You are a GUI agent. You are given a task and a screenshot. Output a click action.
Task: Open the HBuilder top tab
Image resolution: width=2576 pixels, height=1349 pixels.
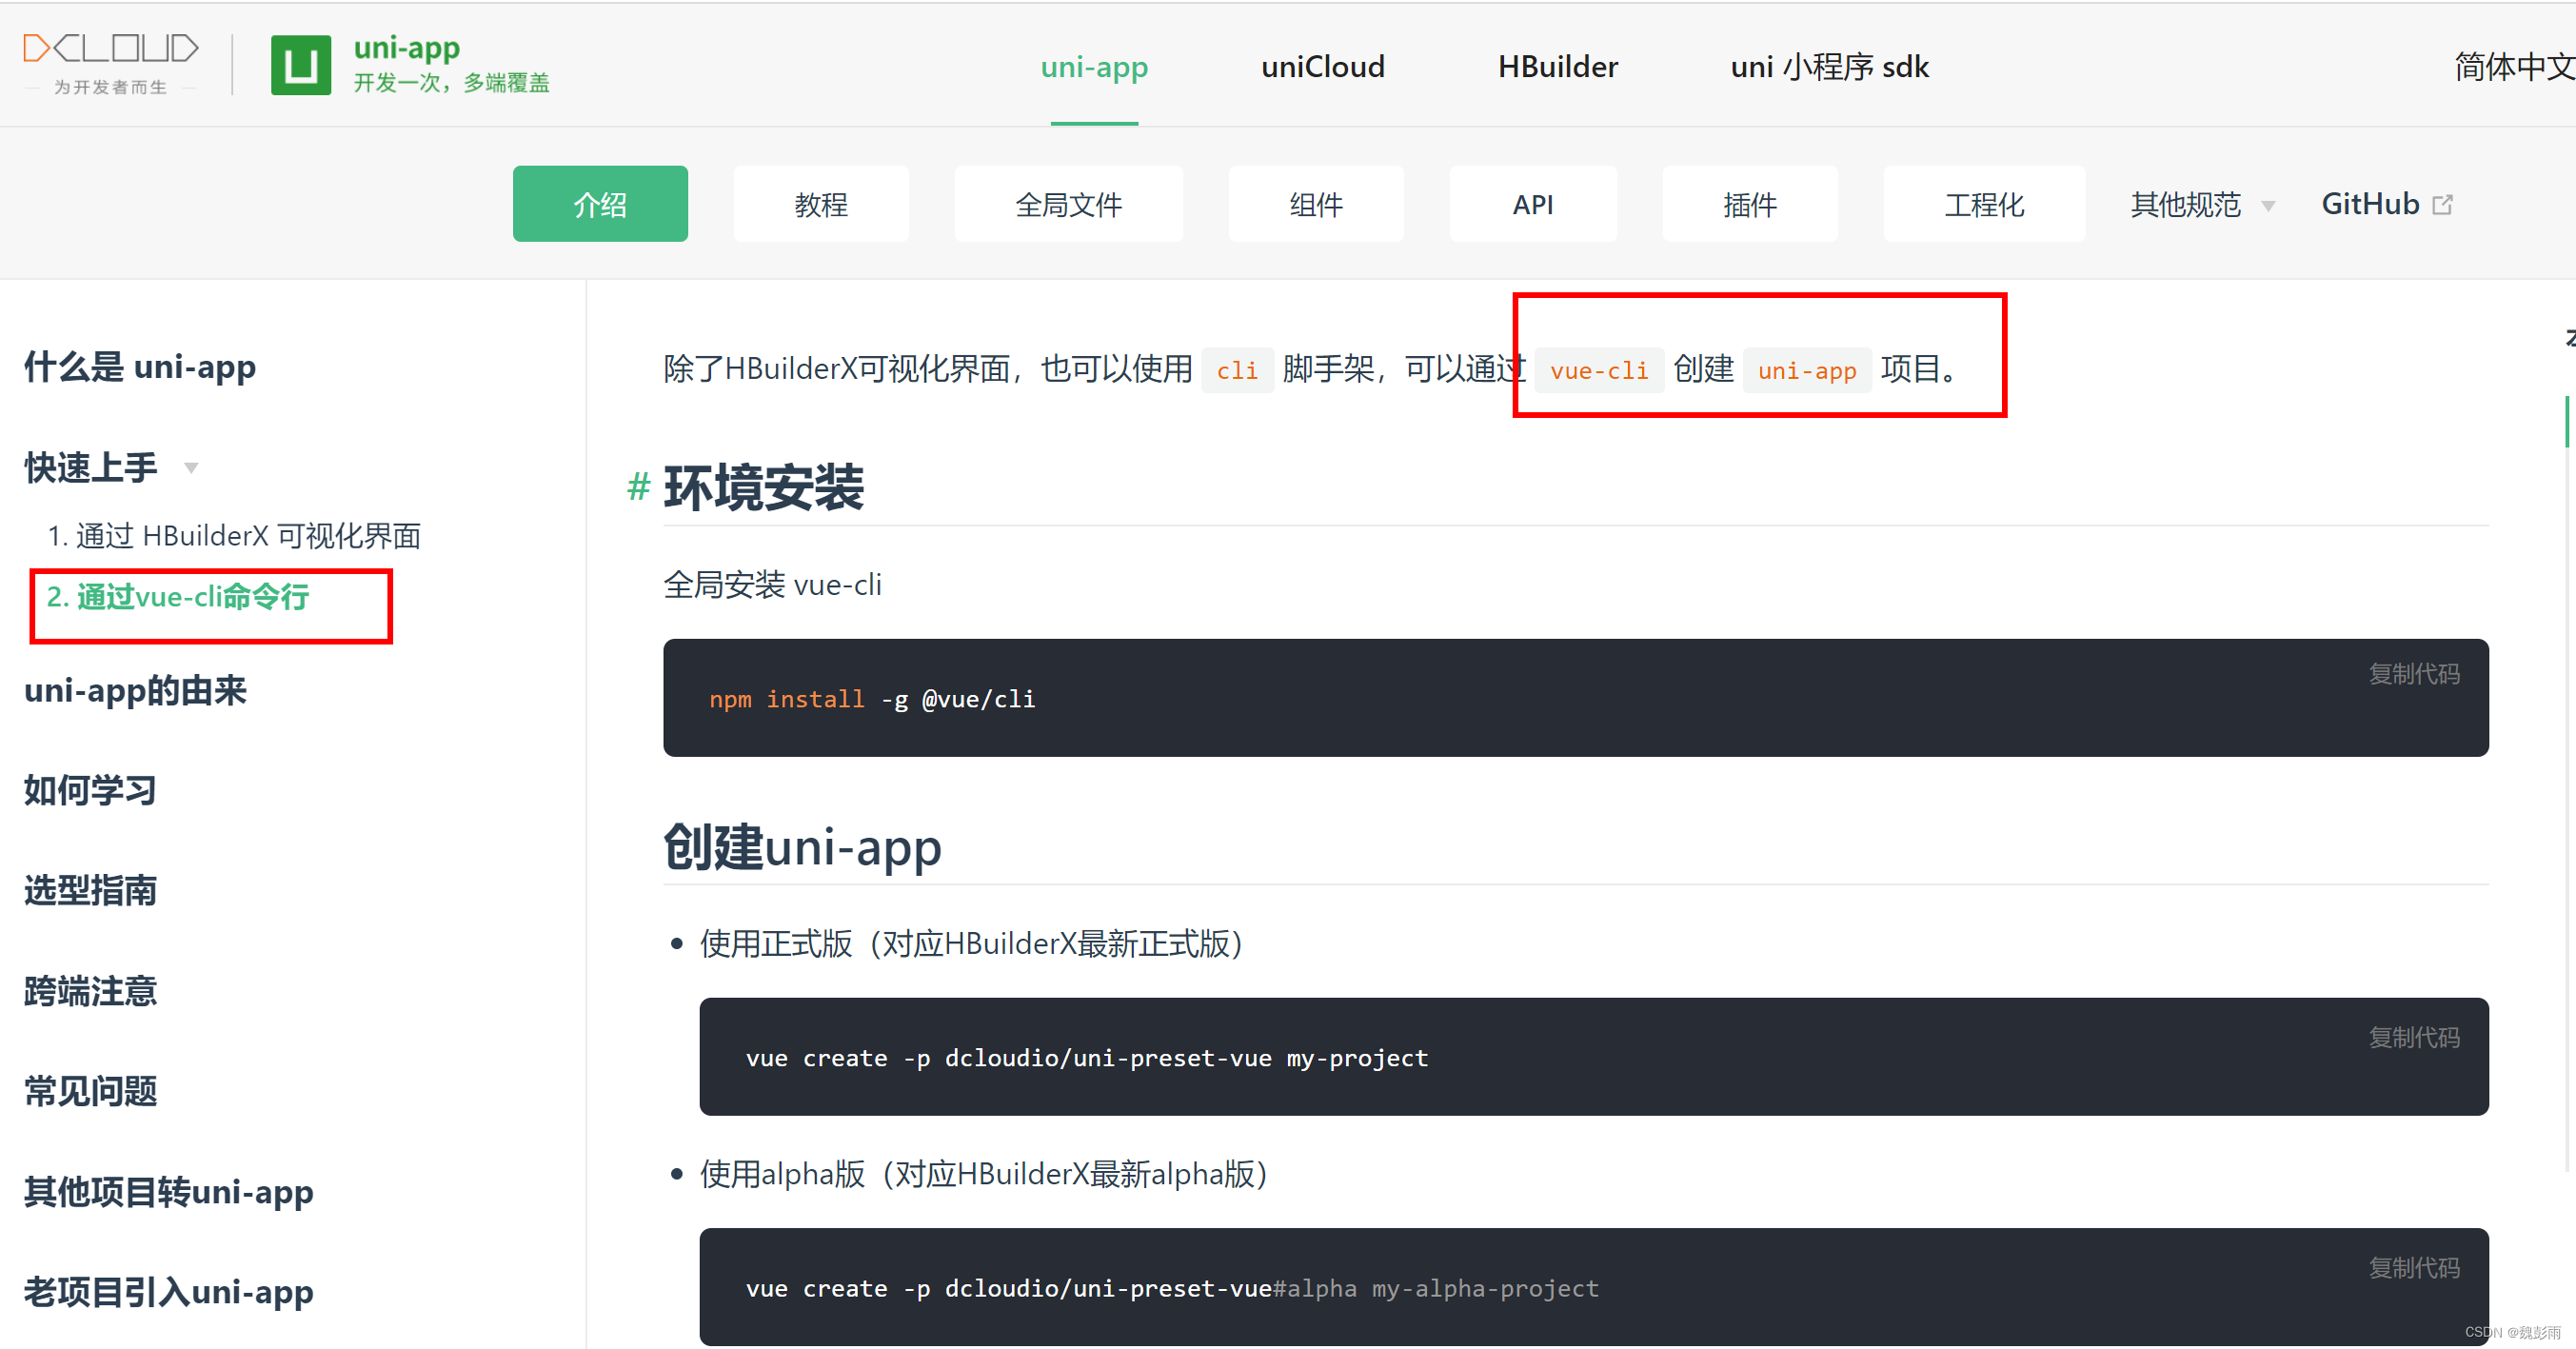1557,67
